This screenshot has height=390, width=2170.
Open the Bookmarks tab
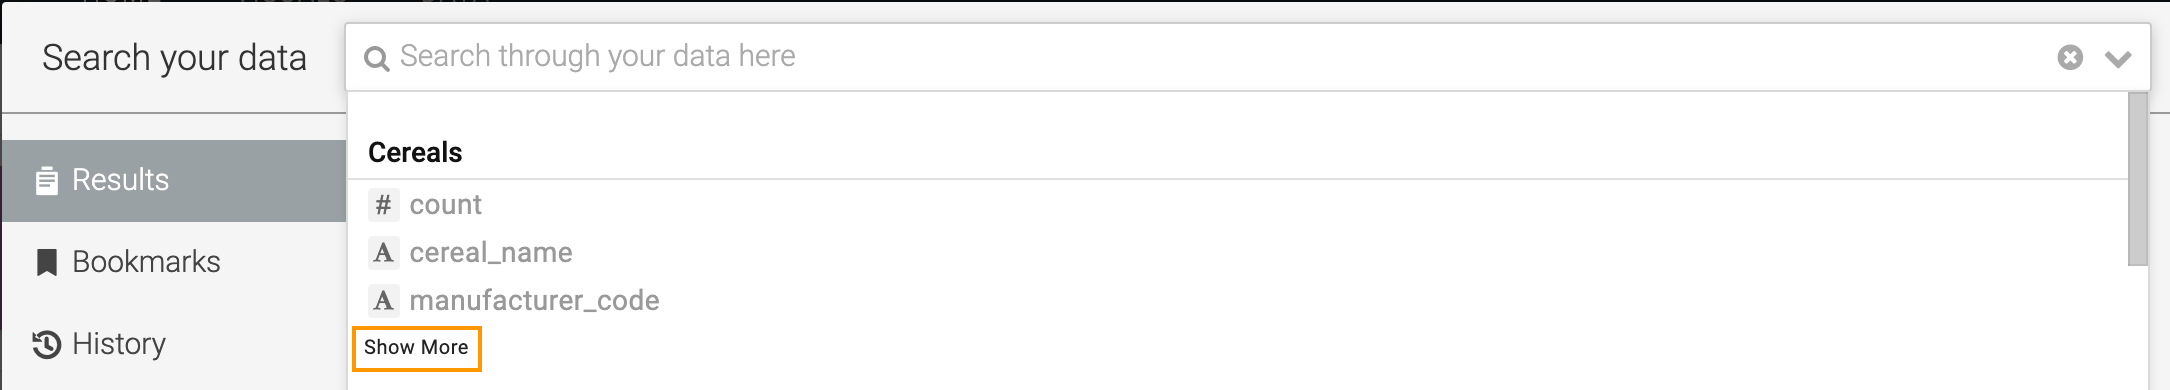tap(174, 262)
